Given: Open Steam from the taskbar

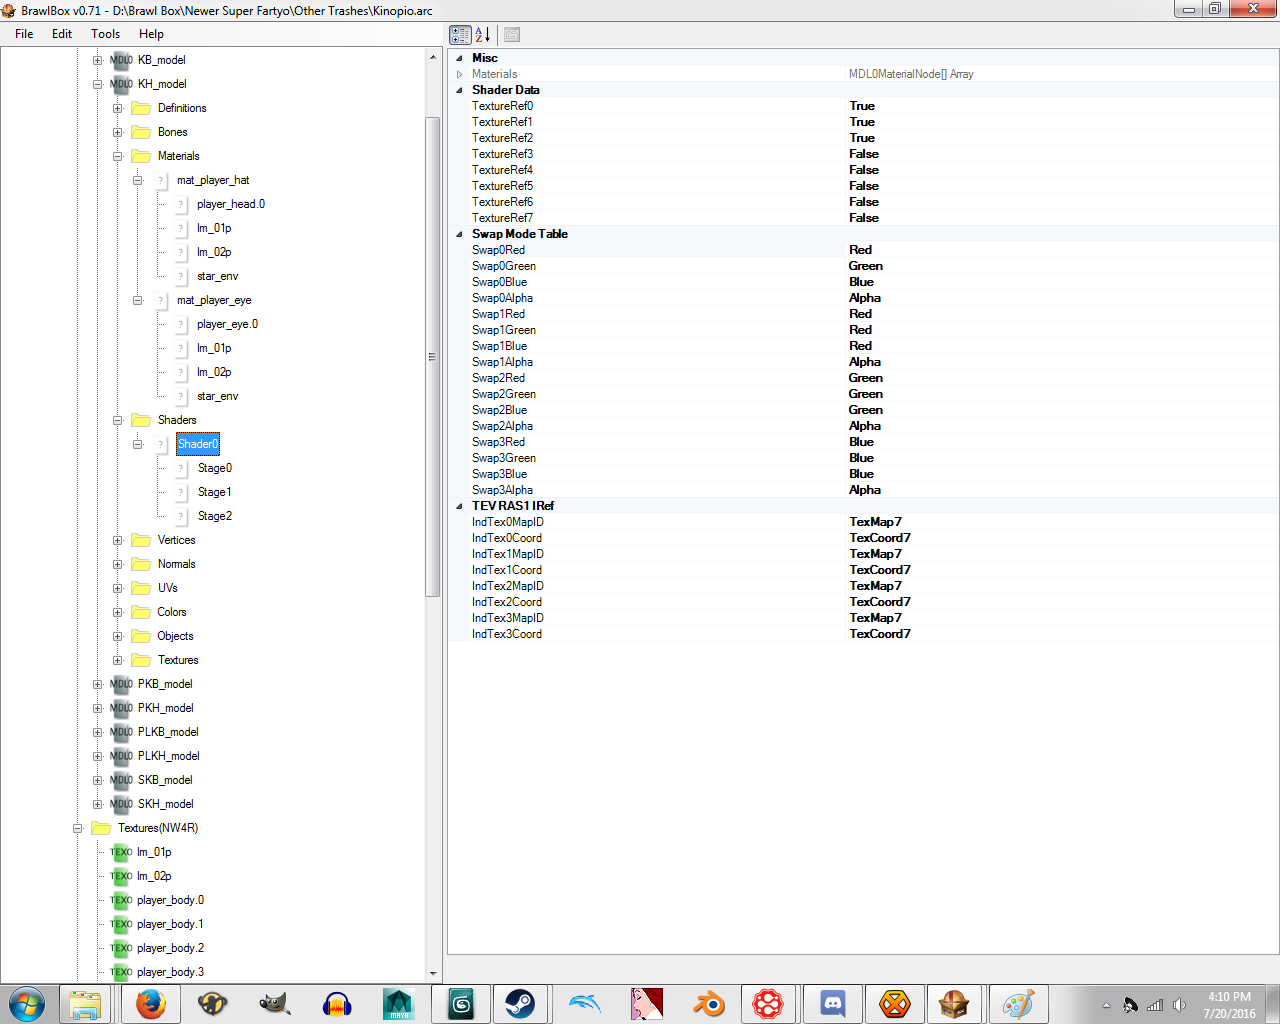Looking at the screenshot, I should (520, 1003).
